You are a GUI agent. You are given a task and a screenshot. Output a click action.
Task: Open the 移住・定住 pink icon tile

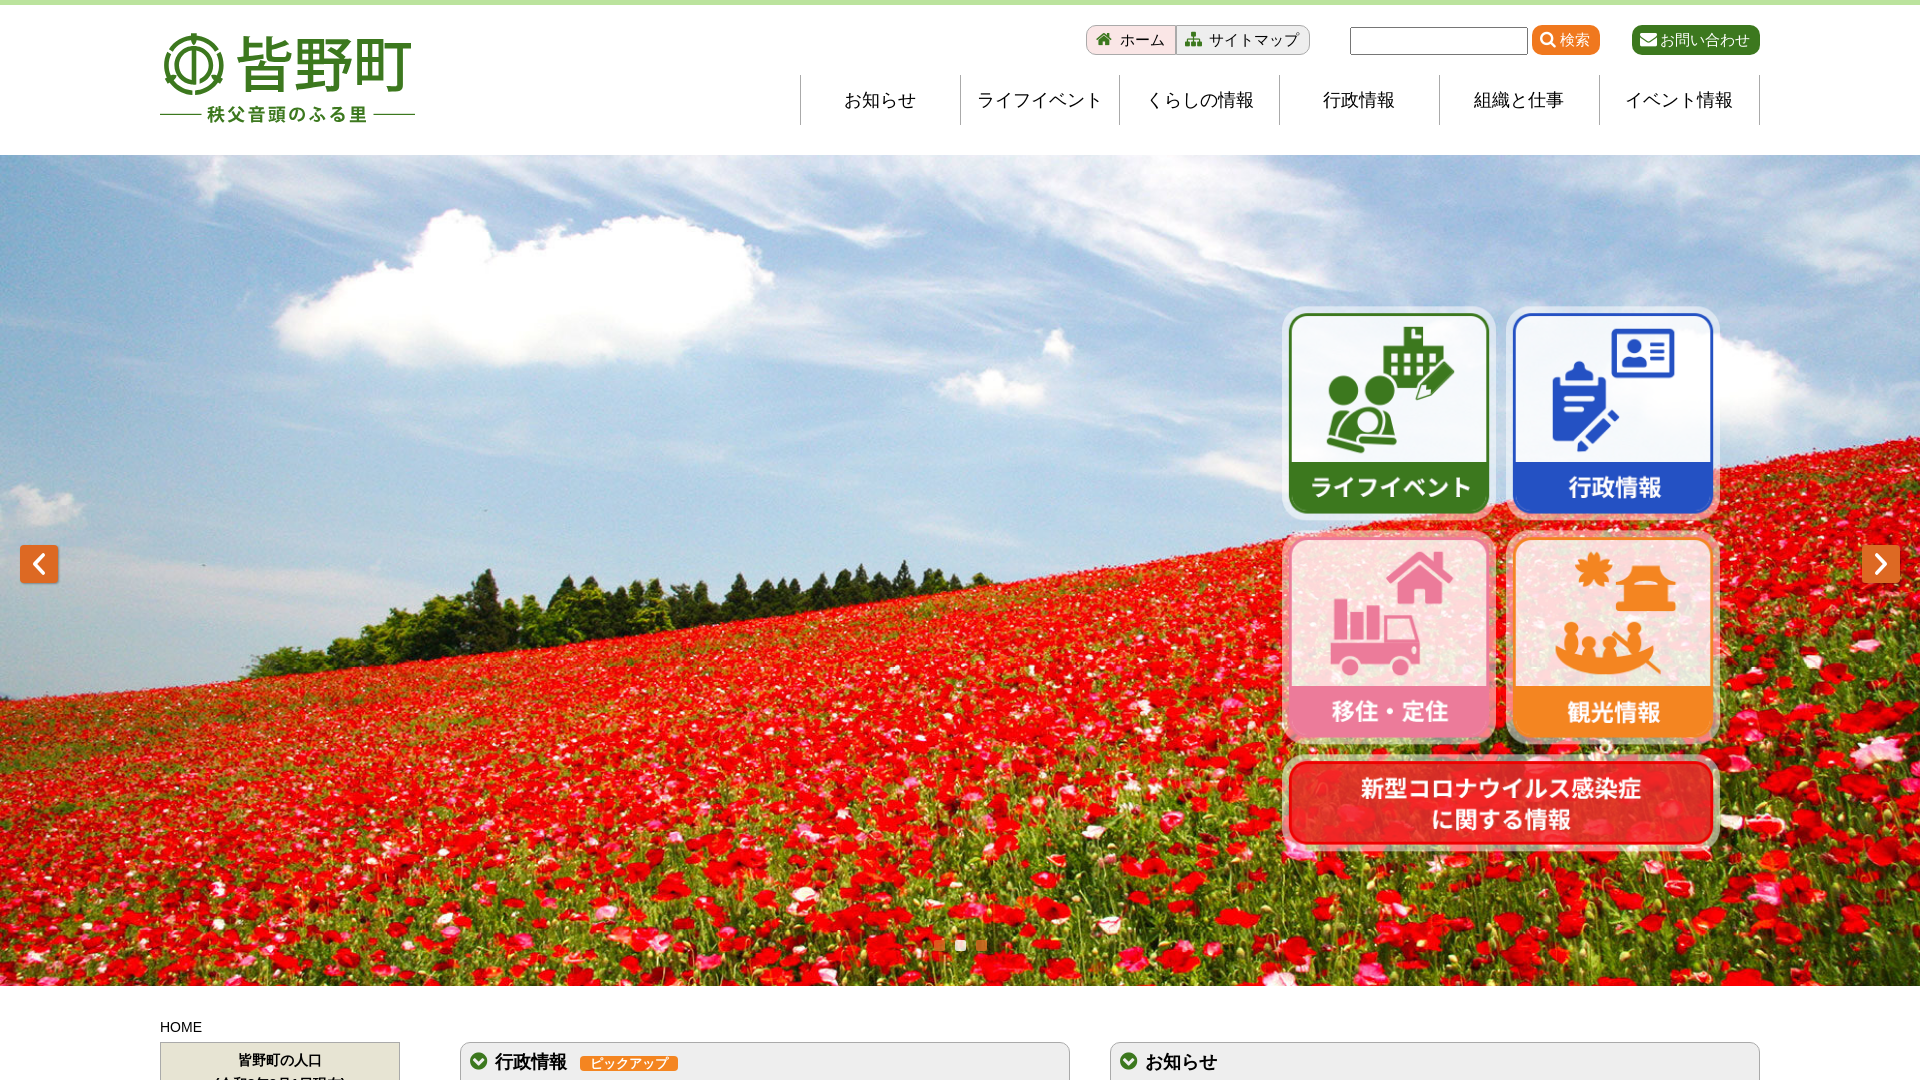(1388, 637)
